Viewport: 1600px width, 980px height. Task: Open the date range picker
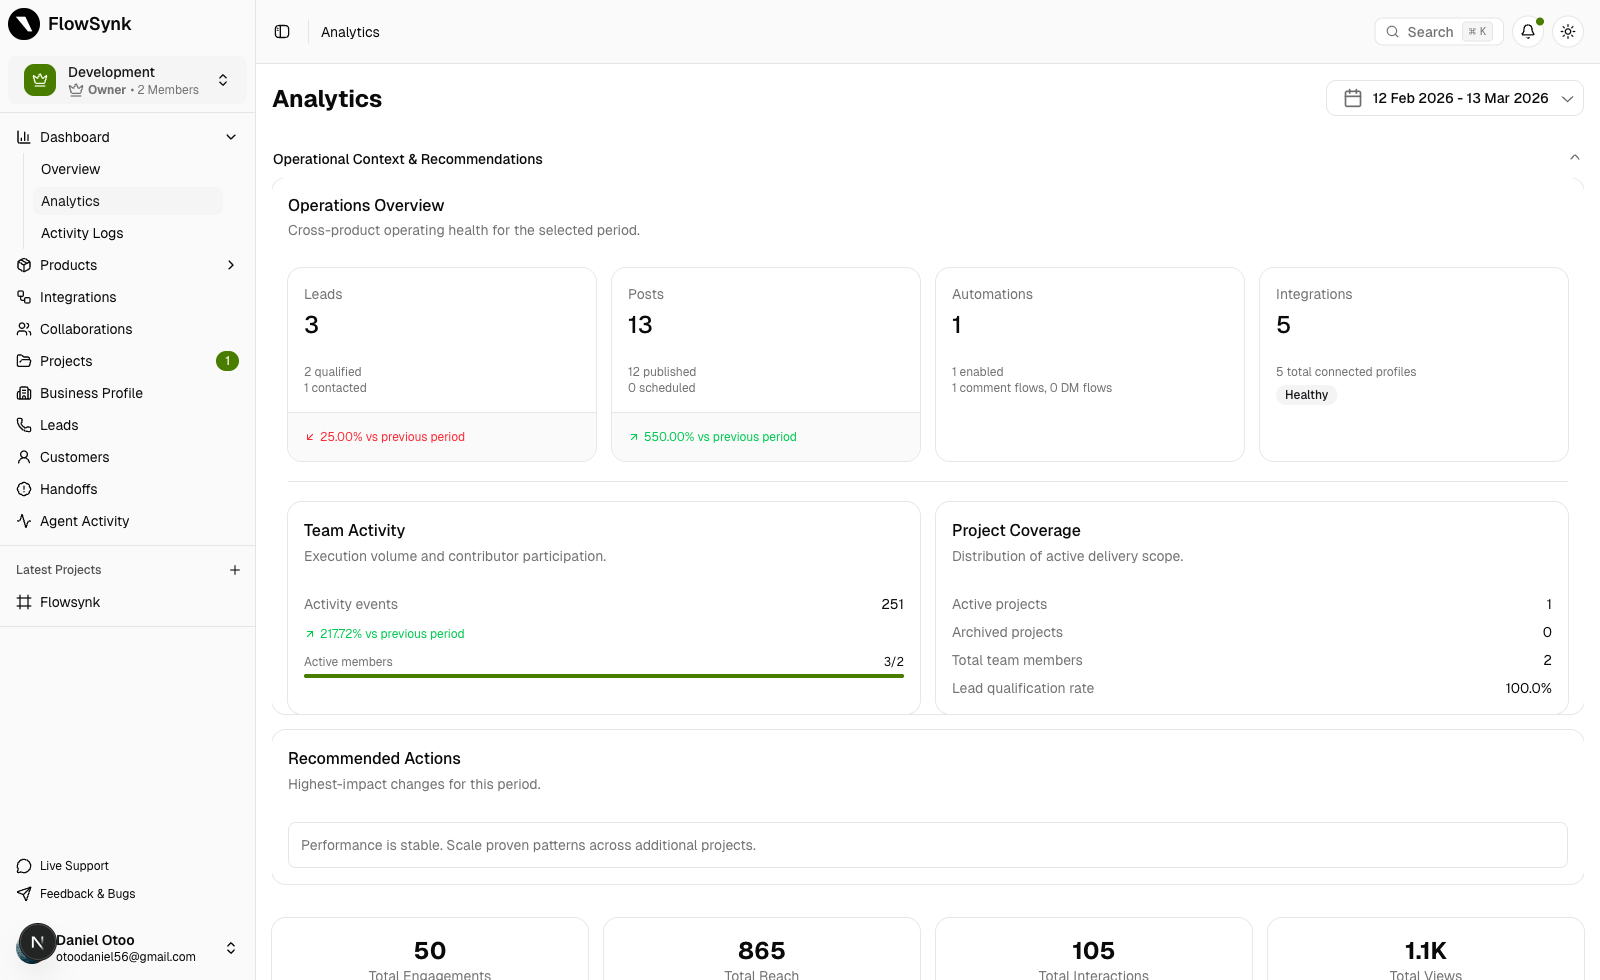tap(1454, 98)
